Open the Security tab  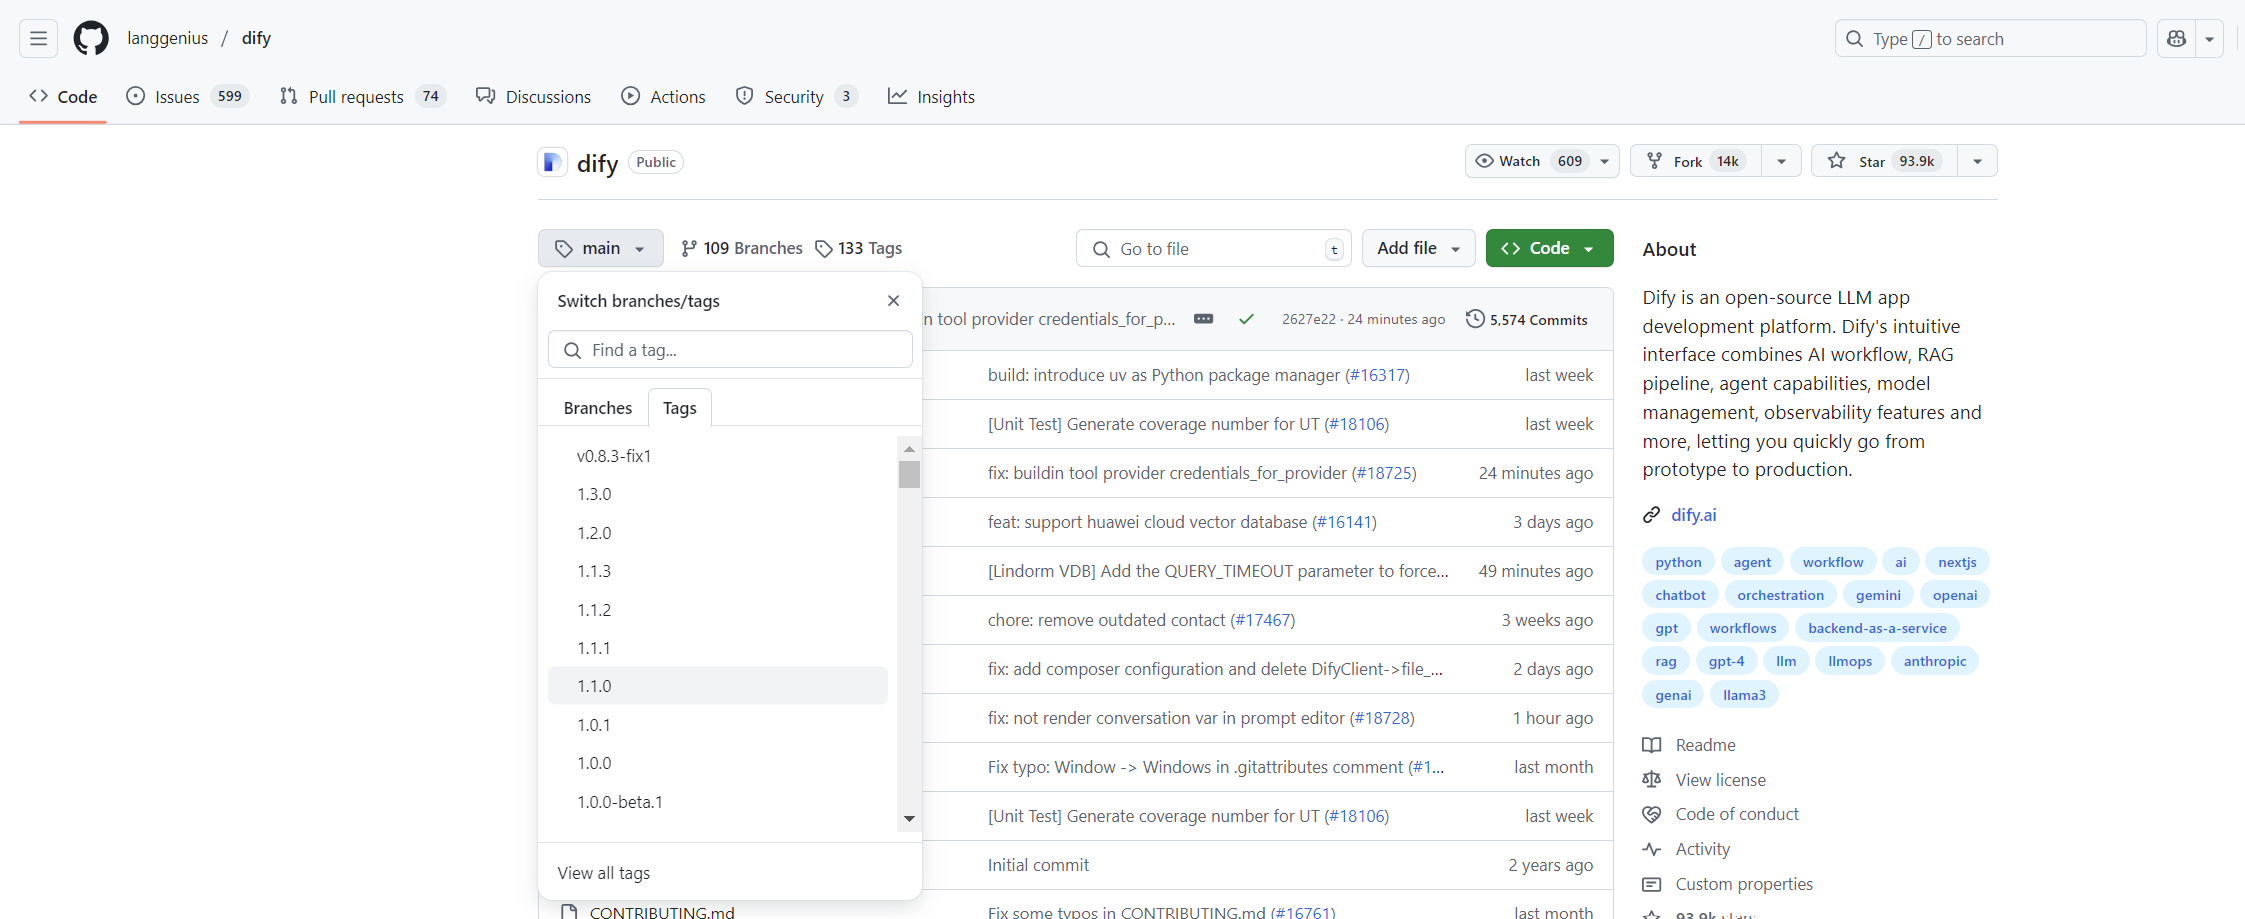click(x=796, y=97)
